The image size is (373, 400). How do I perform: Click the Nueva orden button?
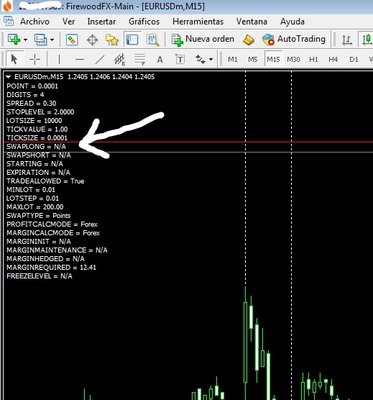[x=203, y=39]
